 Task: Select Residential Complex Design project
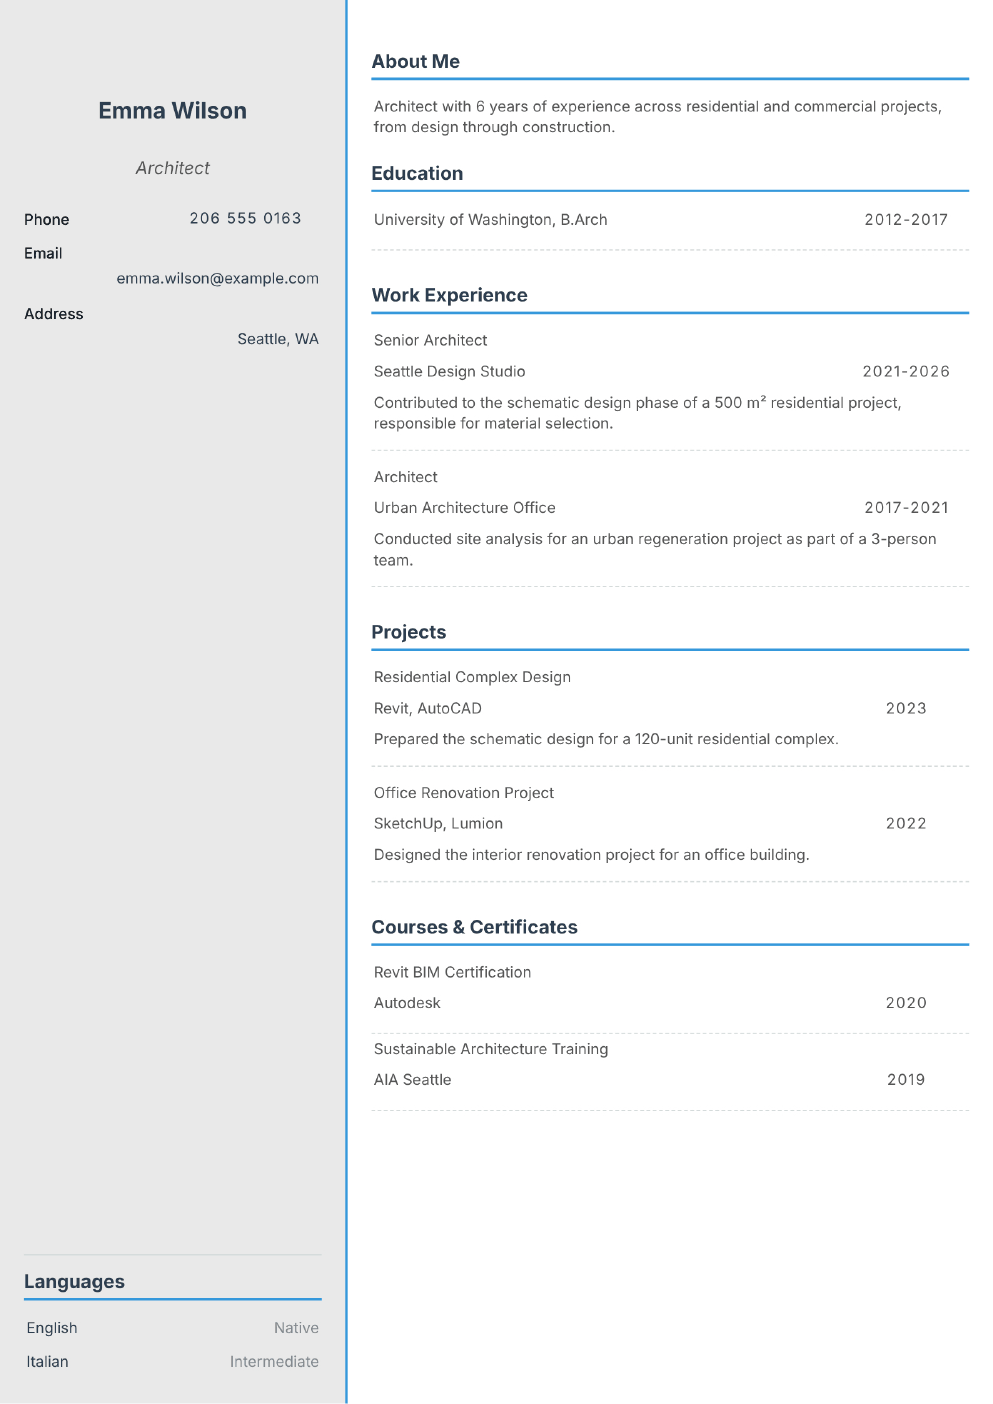(x=472, y=678)
